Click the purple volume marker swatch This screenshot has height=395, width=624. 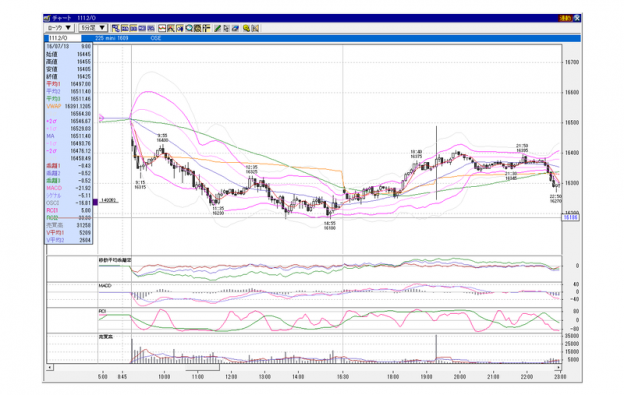(x=95, y=202)
